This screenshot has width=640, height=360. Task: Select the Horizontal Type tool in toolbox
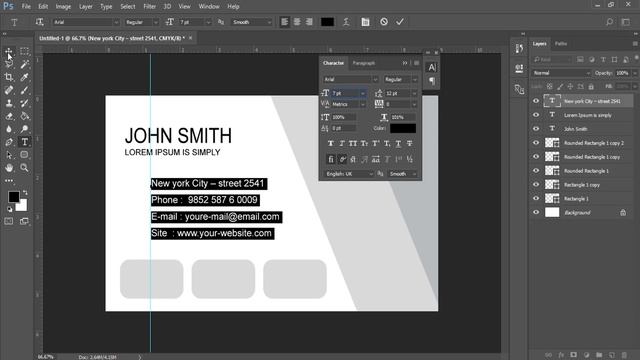[x=24, y=142]
